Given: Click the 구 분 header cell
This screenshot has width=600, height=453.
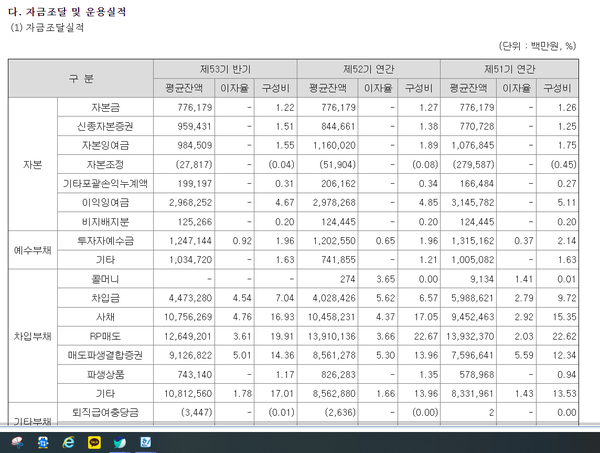Looking at the screenshot, I should (81, 77).
